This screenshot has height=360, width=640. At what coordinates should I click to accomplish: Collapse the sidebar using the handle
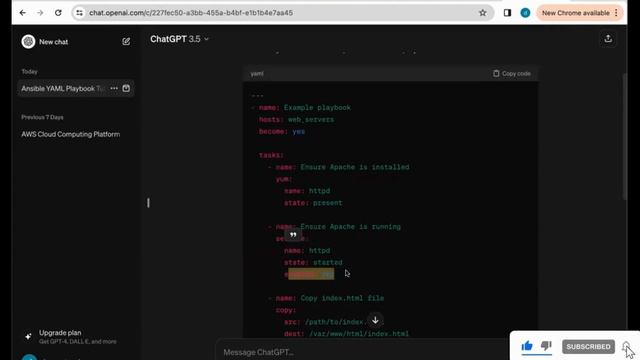tap(148, 203)
